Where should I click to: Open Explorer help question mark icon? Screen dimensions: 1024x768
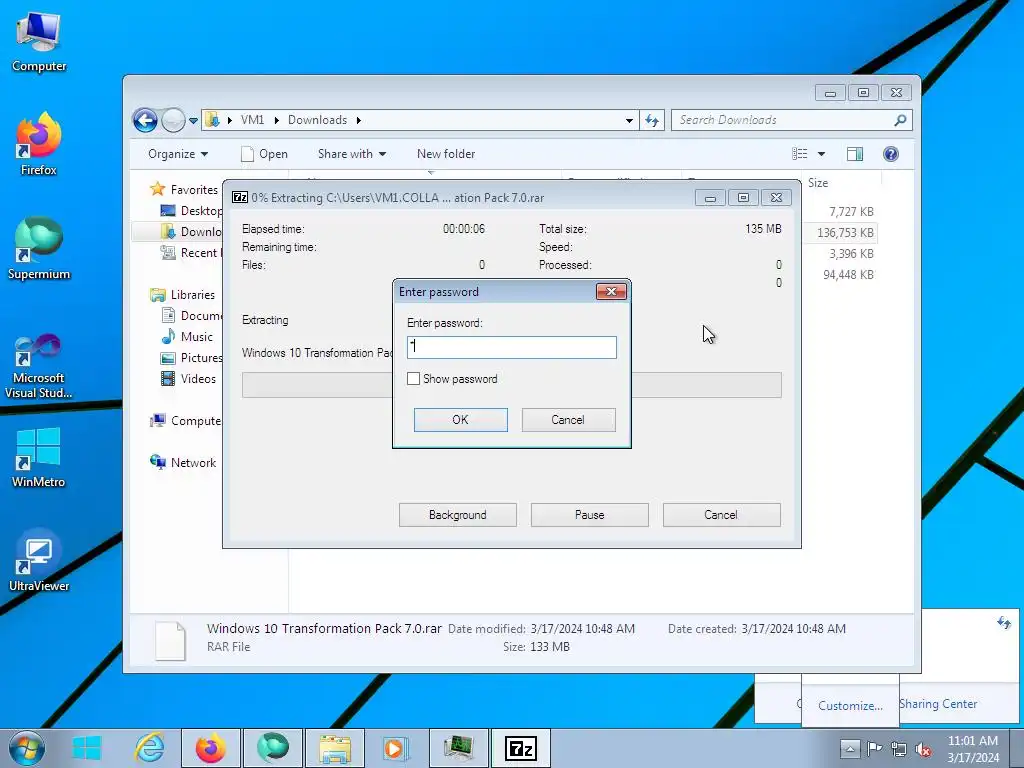point(891,154)
